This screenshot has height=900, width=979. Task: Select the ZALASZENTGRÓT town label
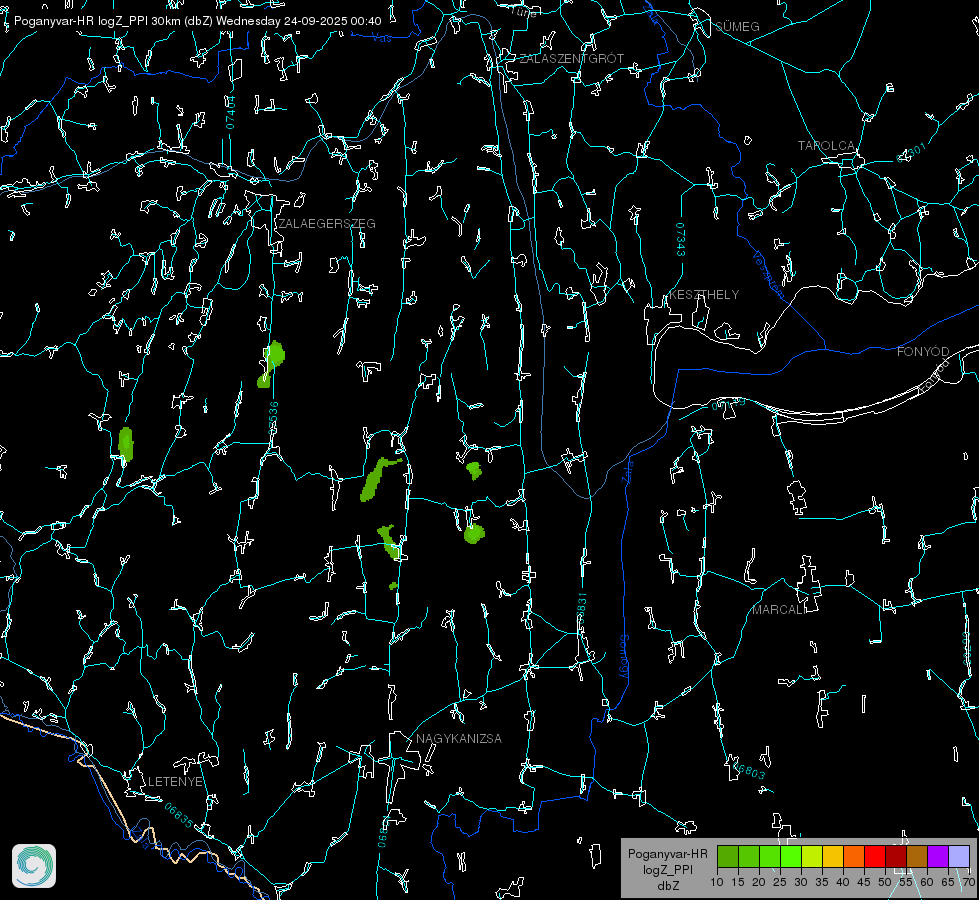tap(571, 59)
